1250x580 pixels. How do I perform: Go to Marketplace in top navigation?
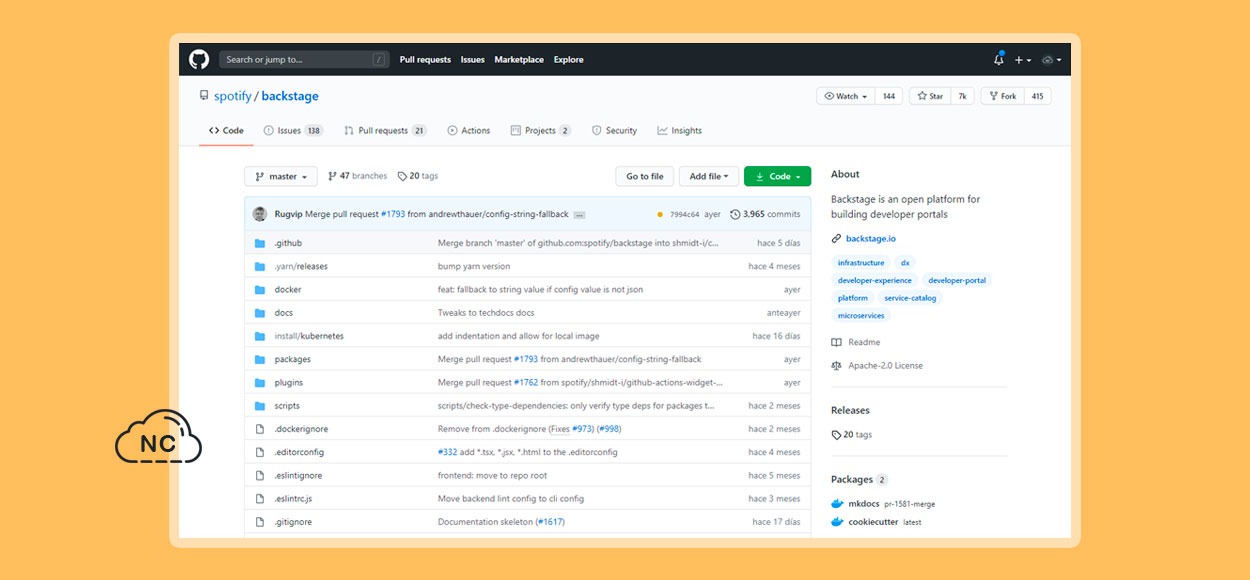[519, 60]
